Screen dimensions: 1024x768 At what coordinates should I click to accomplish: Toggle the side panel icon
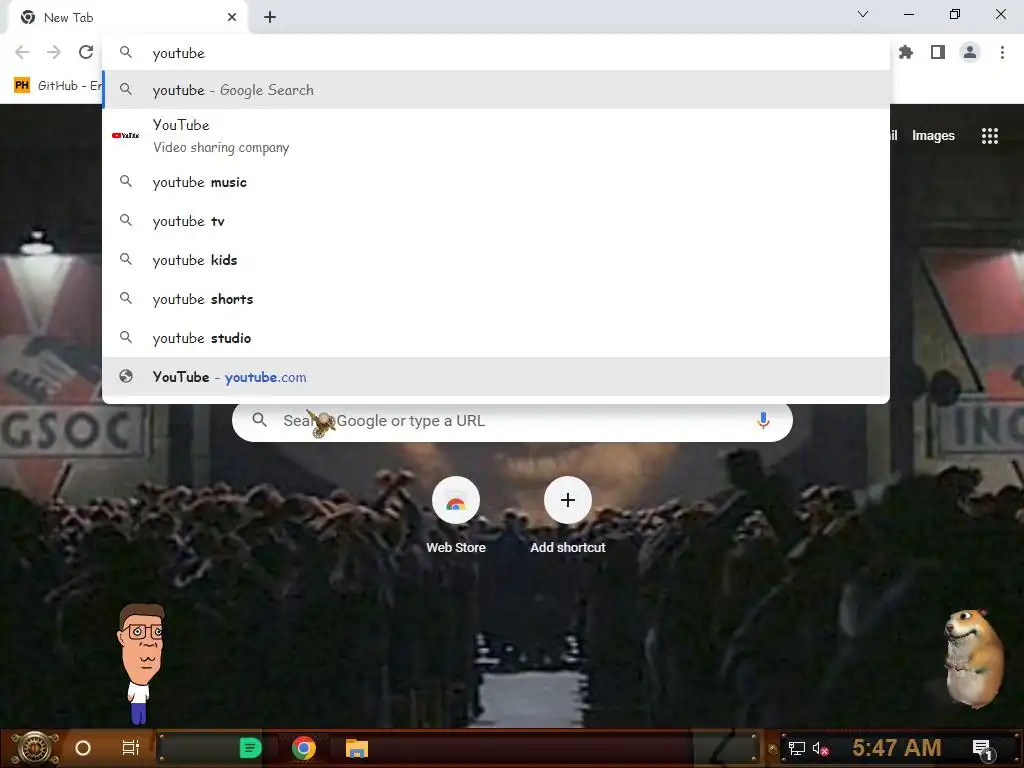click(x=938, y=52)
